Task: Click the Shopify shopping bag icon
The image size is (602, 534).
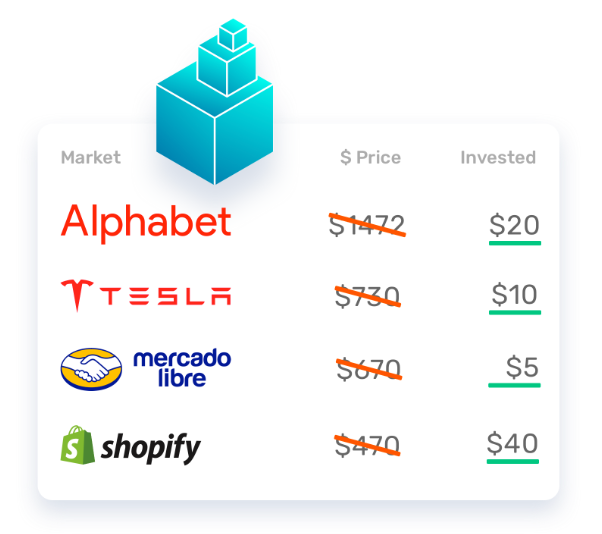Action: pyautogui.click(x=78, y=444)
